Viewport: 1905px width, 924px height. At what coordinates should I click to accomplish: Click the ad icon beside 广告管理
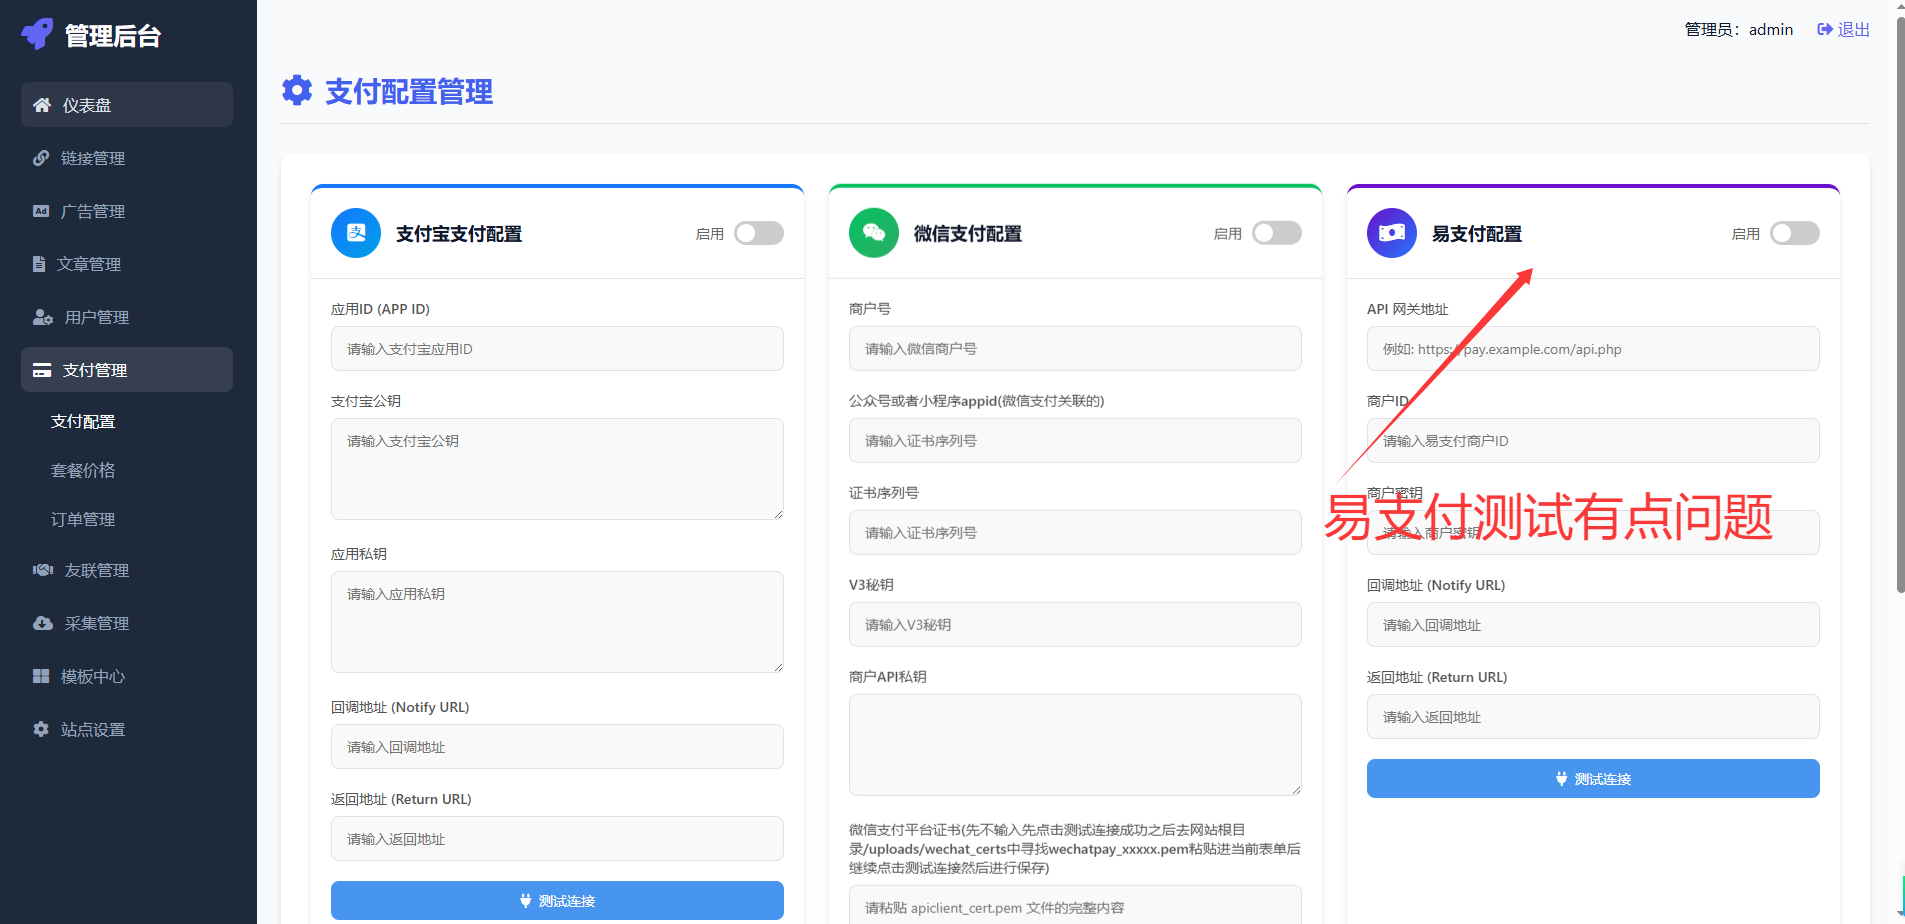tap(41, 211)
